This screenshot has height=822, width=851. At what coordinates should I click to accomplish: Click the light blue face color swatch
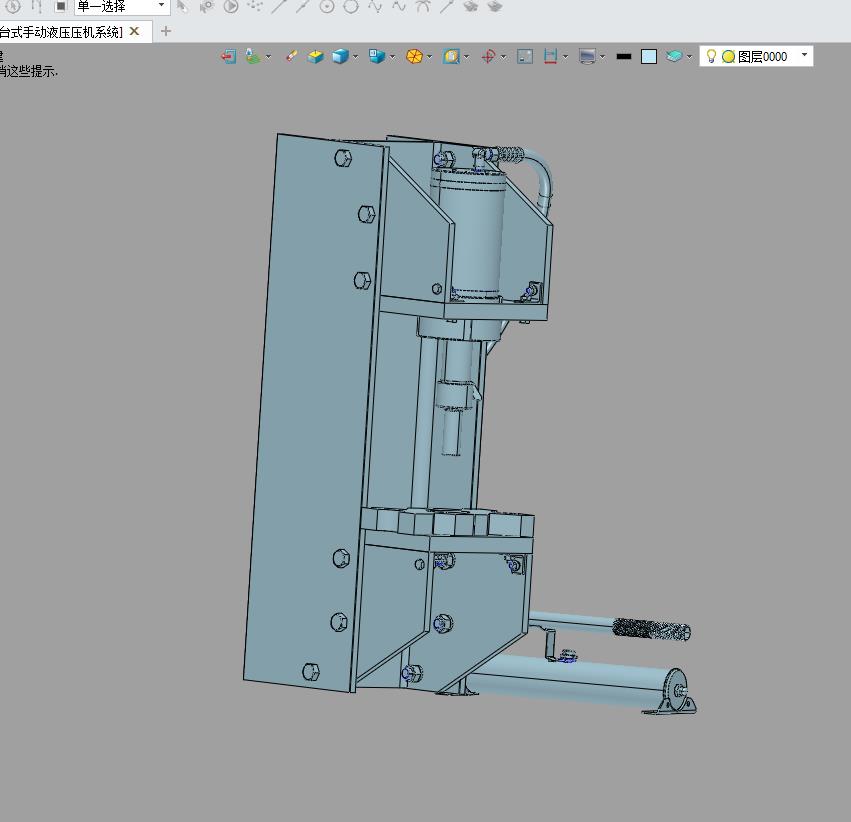tap(649, 56)
